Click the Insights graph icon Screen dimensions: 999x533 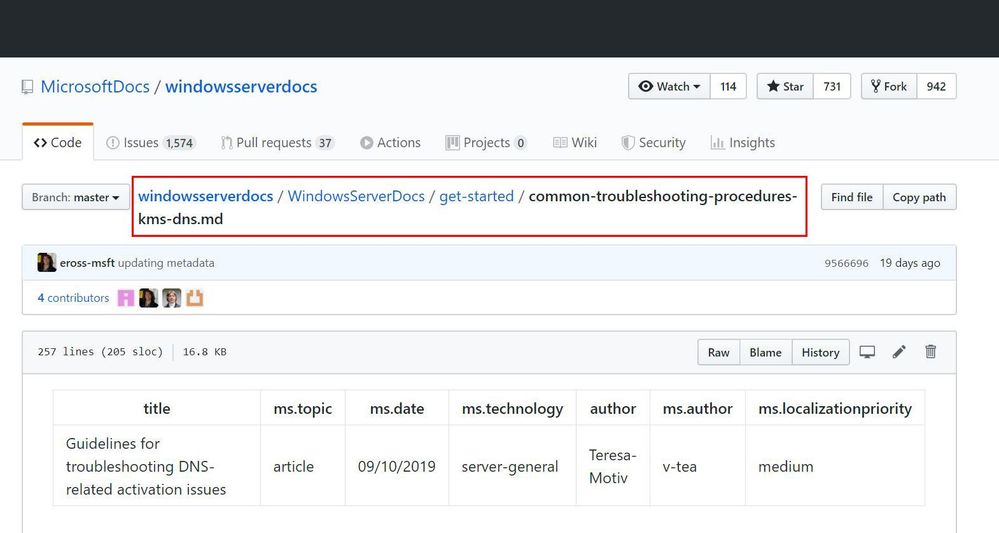[717, 143]
